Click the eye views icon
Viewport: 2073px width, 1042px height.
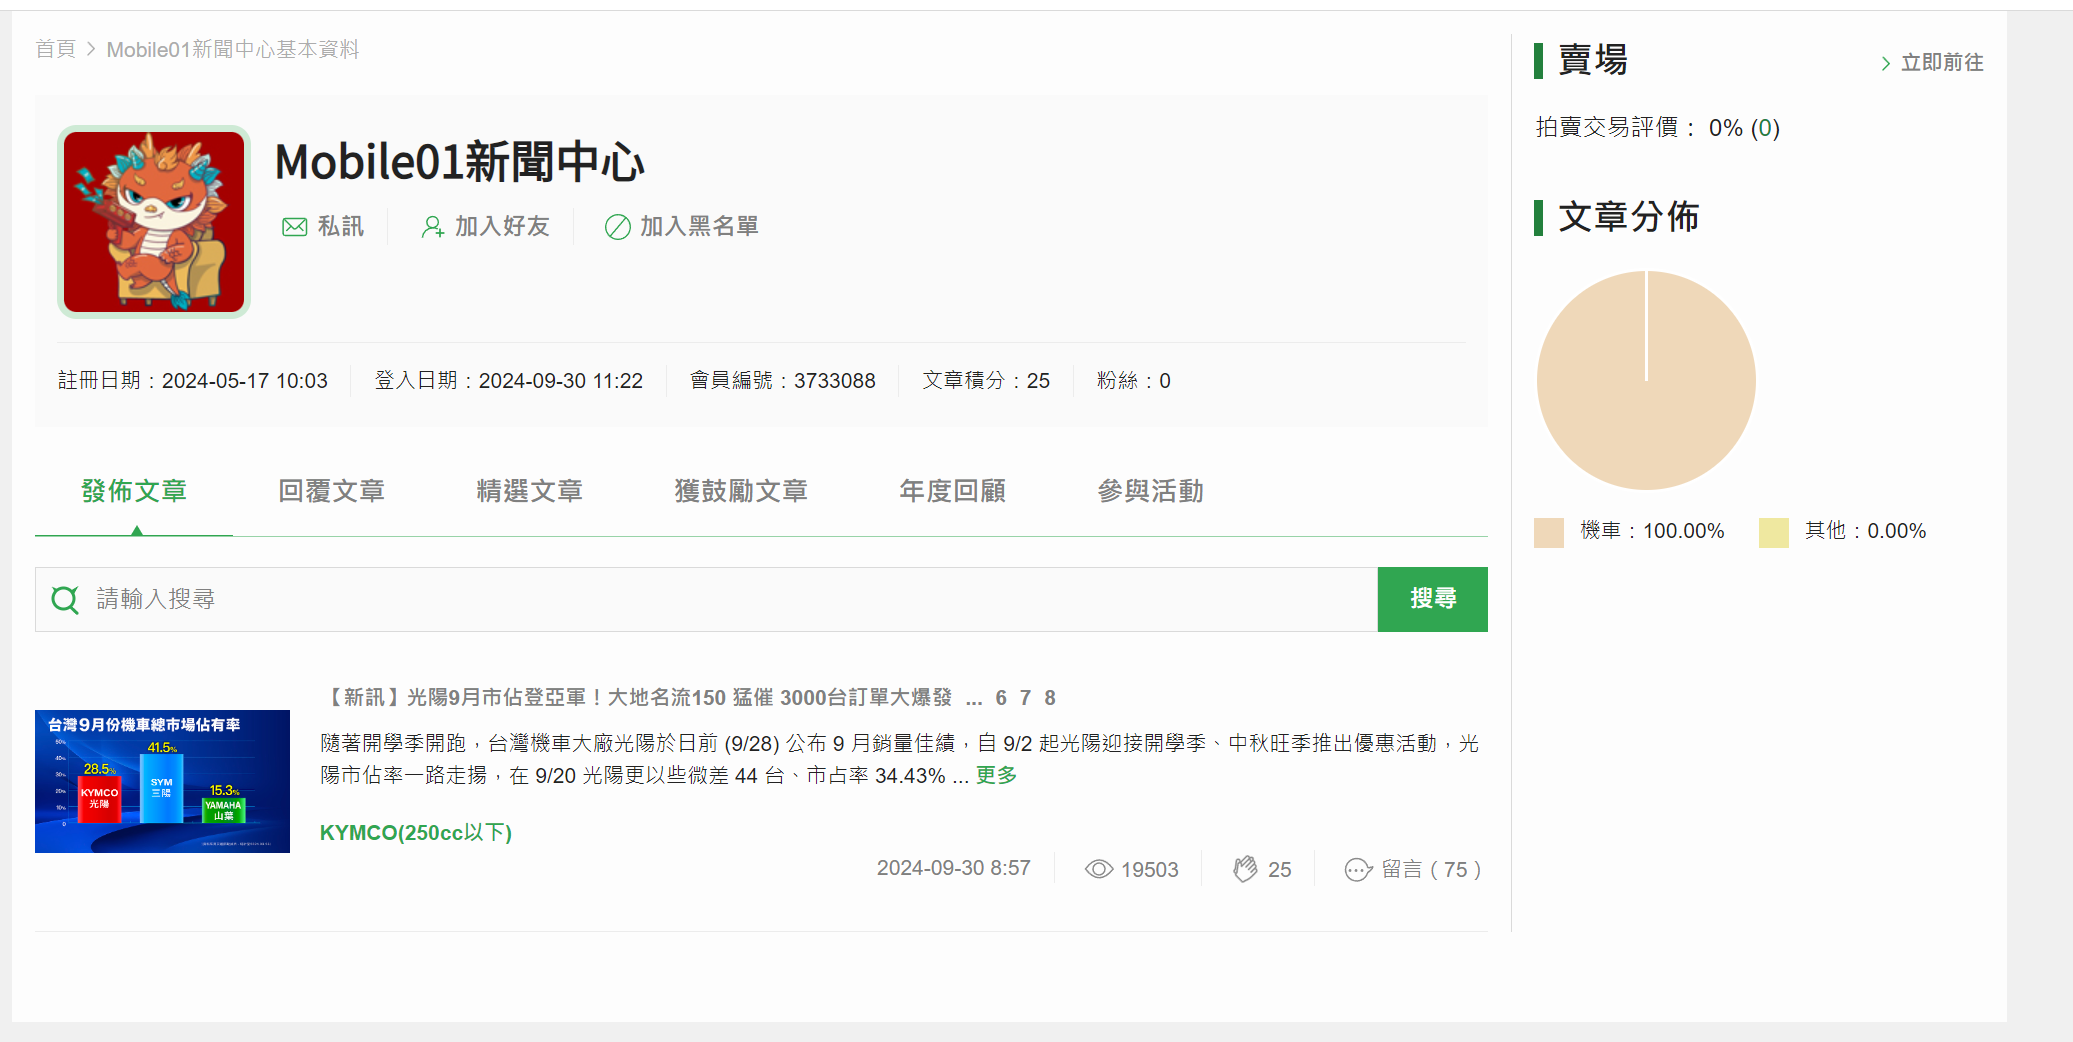1099,869
